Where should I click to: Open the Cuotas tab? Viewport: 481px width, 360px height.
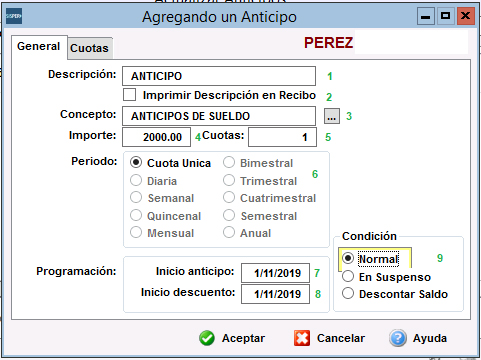89,48
